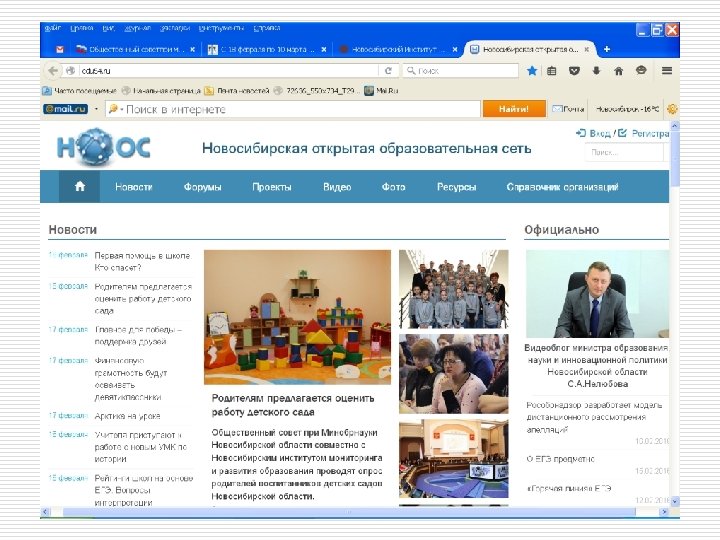Go to the browser home page icon
The image size is (720, 540).
[x=619, y=71]
